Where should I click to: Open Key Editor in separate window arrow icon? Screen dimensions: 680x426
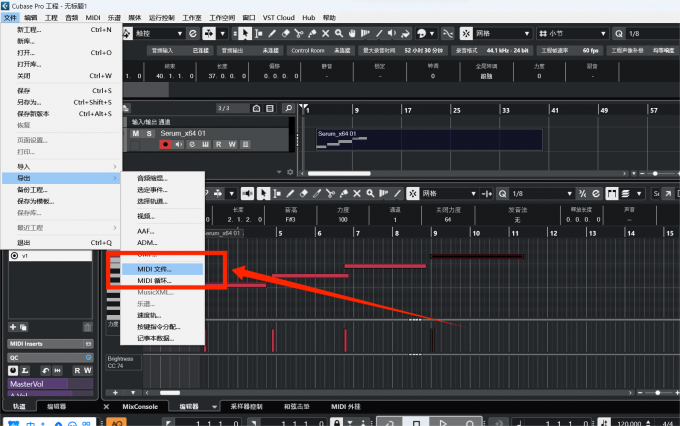668,193
